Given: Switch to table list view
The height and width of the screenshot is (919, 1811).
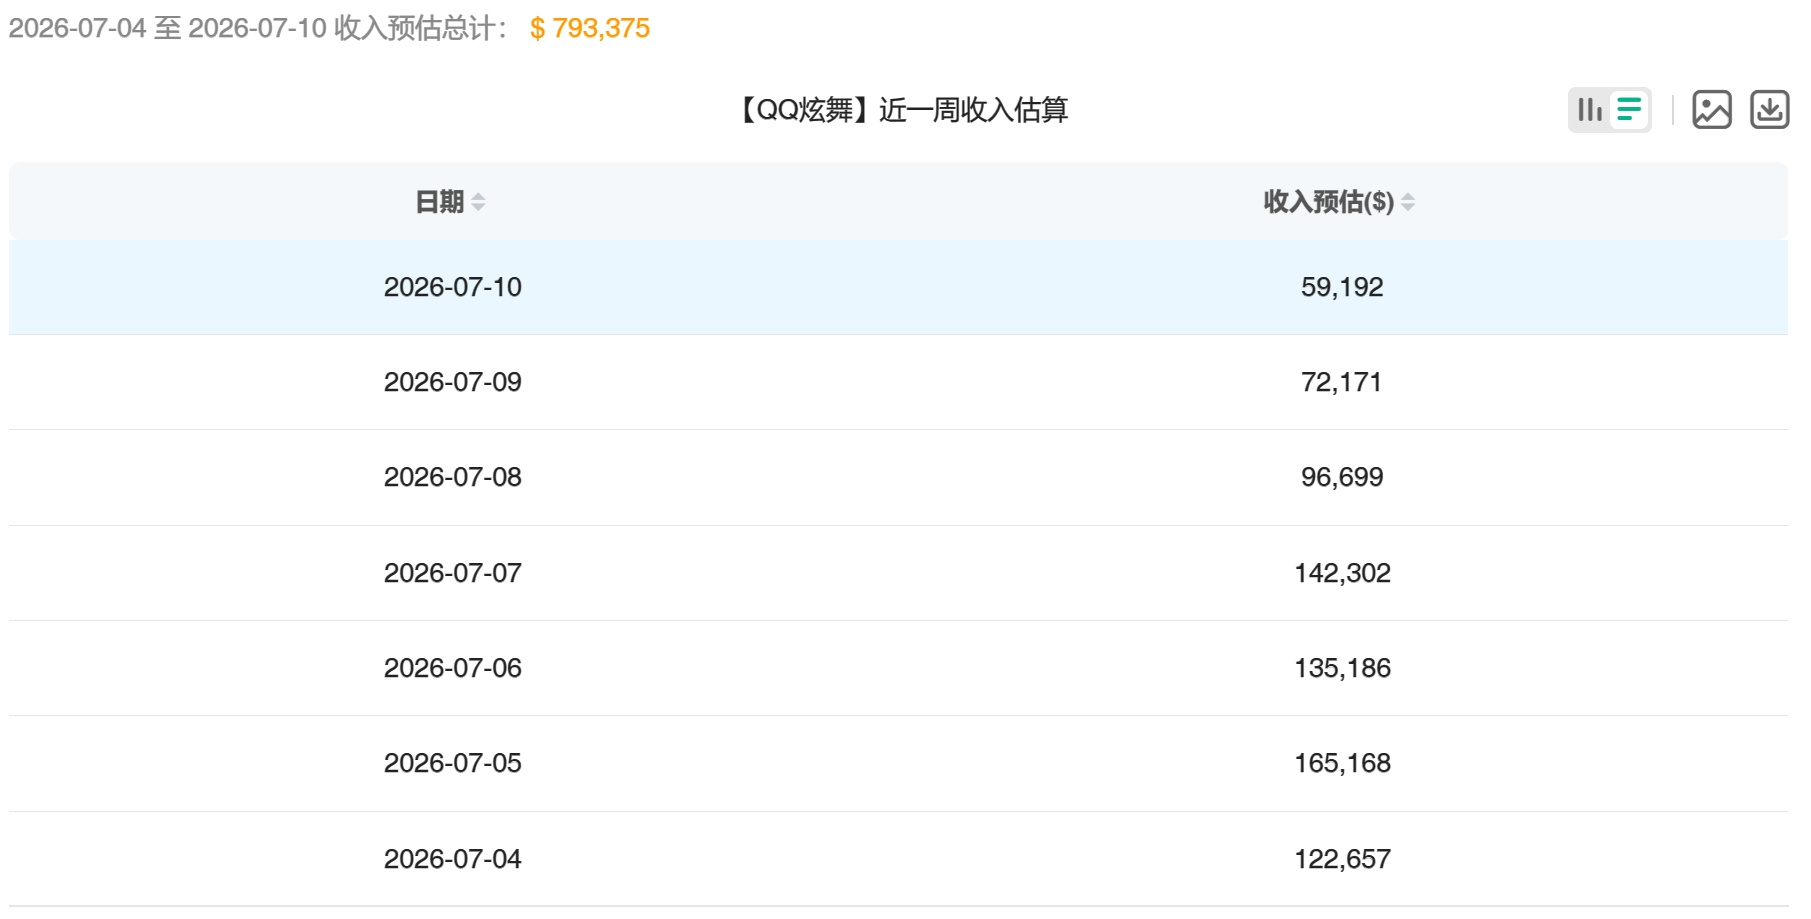Looking at the screenshot, I should coord(1629,109).
